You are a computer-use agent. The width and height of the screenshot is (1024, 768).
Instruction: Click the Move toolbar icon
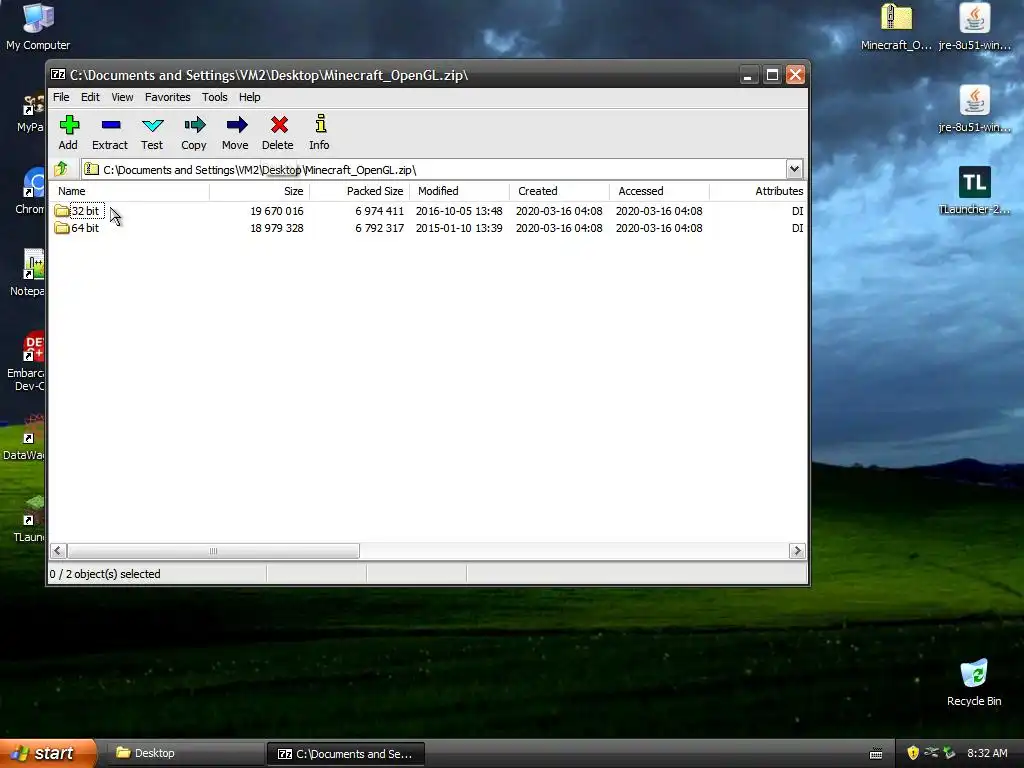click(x=236, y=125)
